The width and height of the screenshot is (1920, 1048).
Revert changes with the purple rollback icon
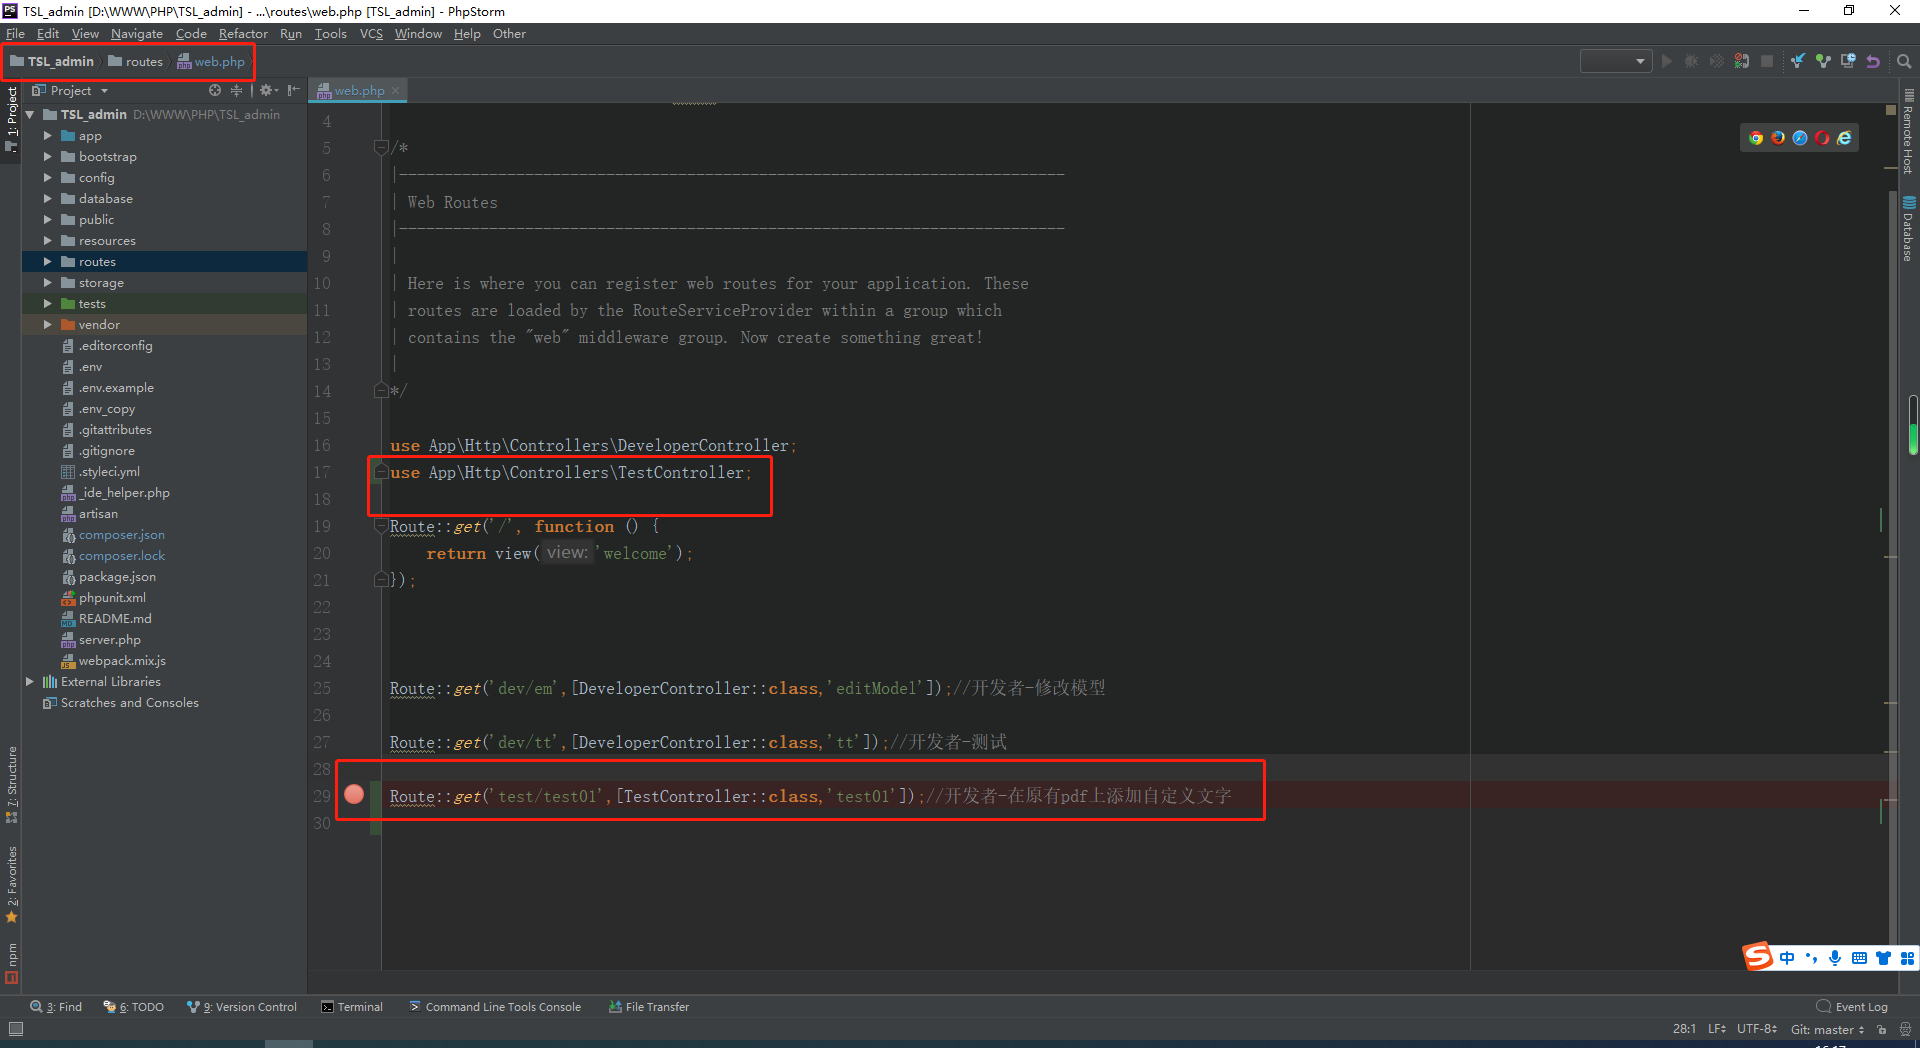pos(1872,61)
